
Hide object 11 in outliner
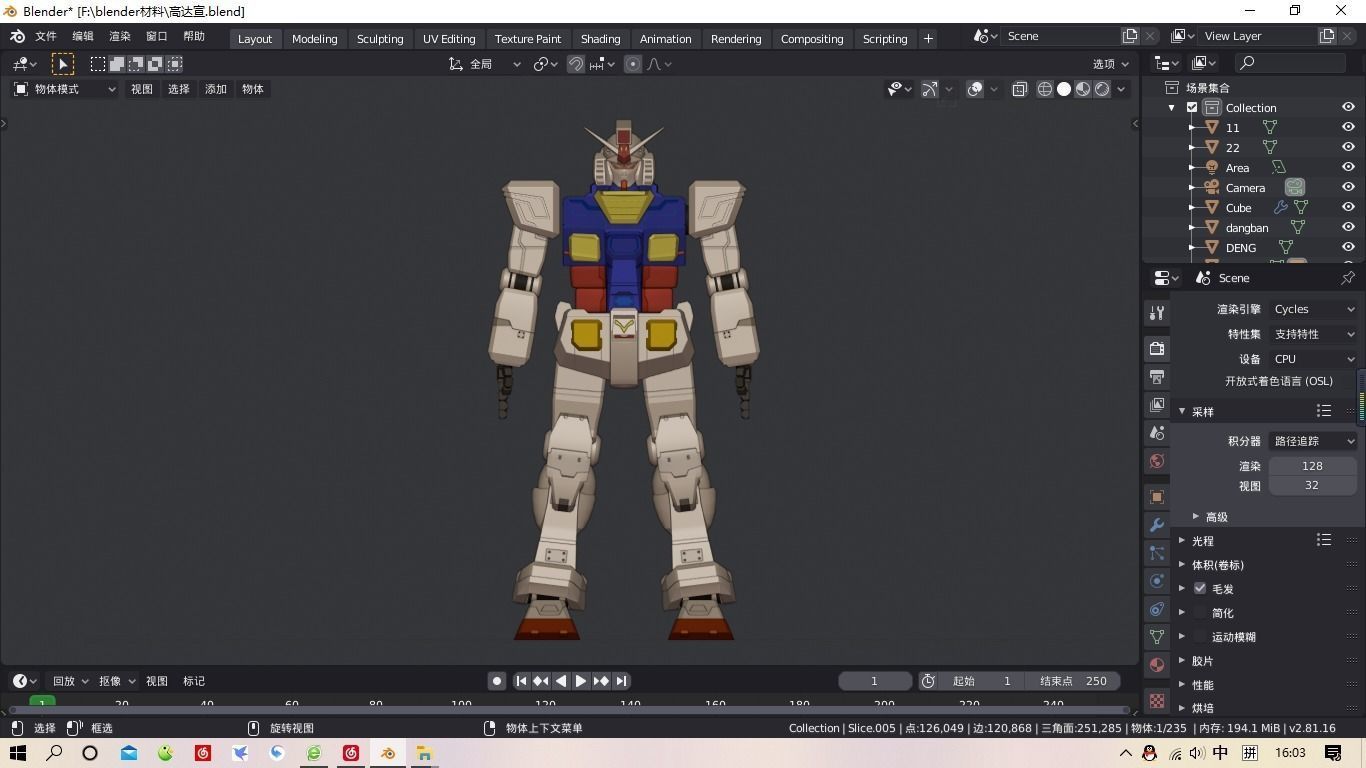coord(1348,127)
